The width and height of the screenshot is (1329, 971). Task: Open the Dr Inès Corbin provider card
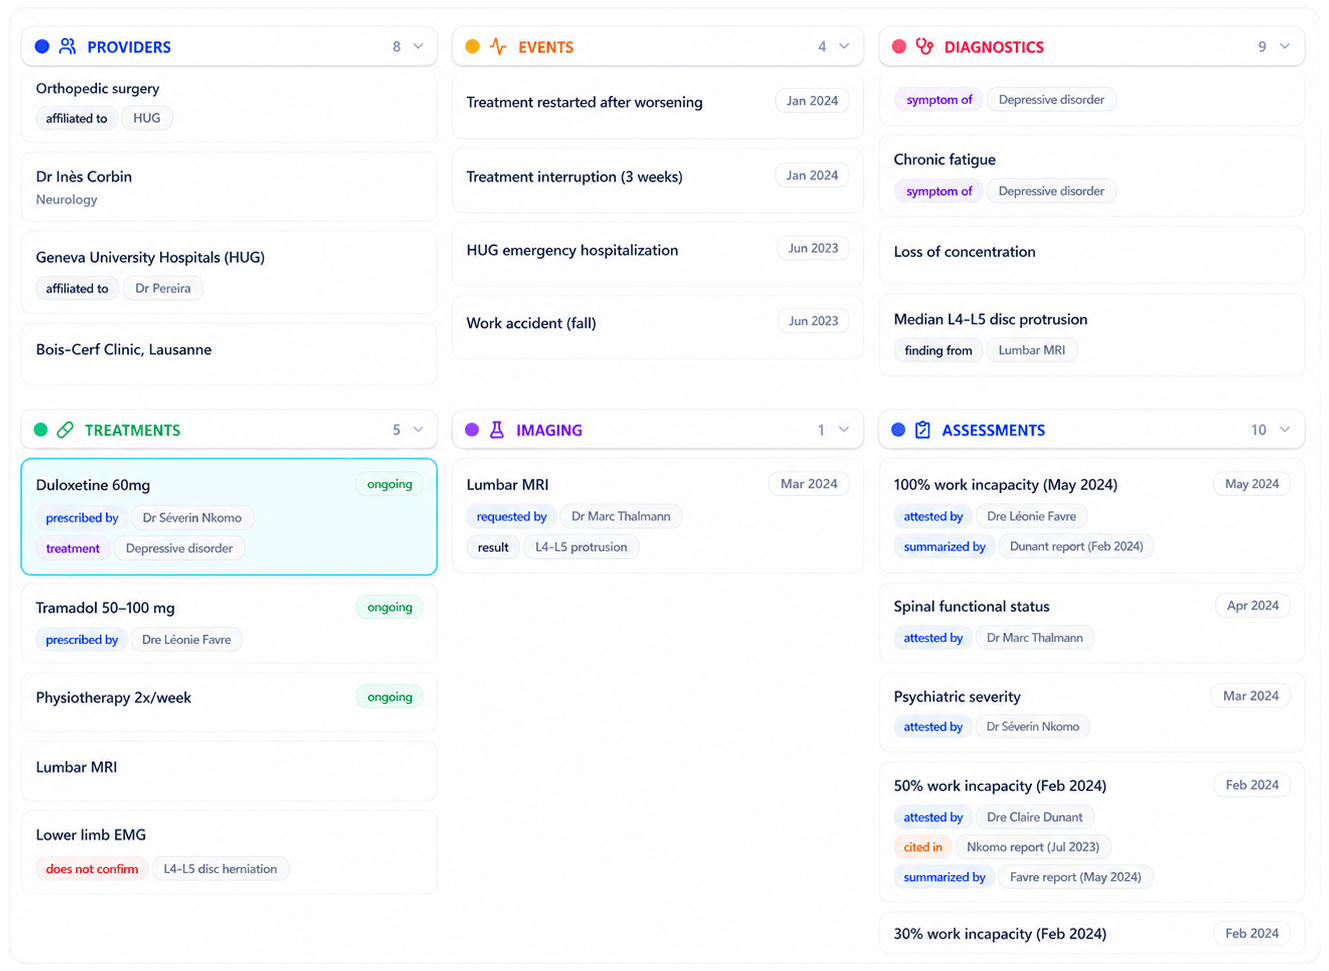click(x=229, y=187)
